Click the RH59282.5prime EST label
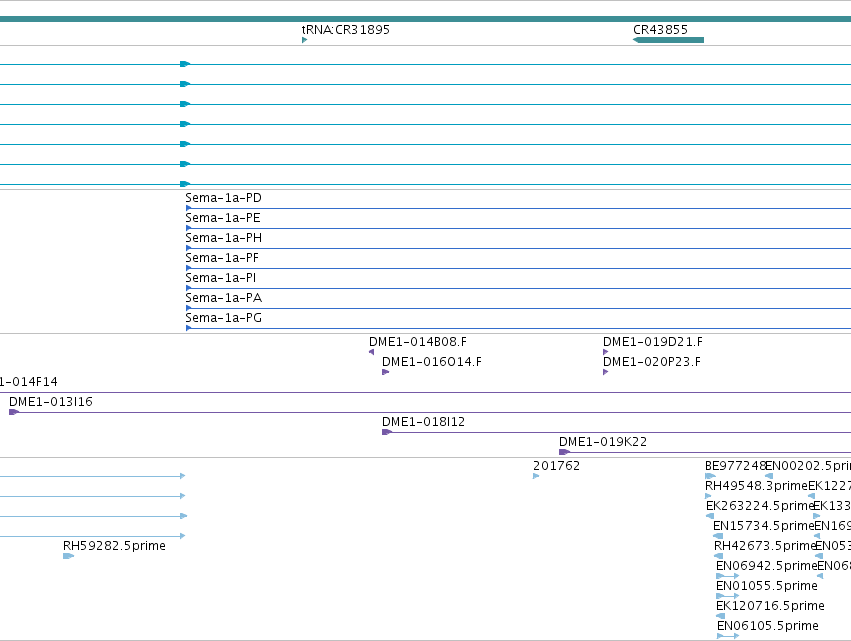The height and width of the screenshot is (641, 851). point(114,546)
